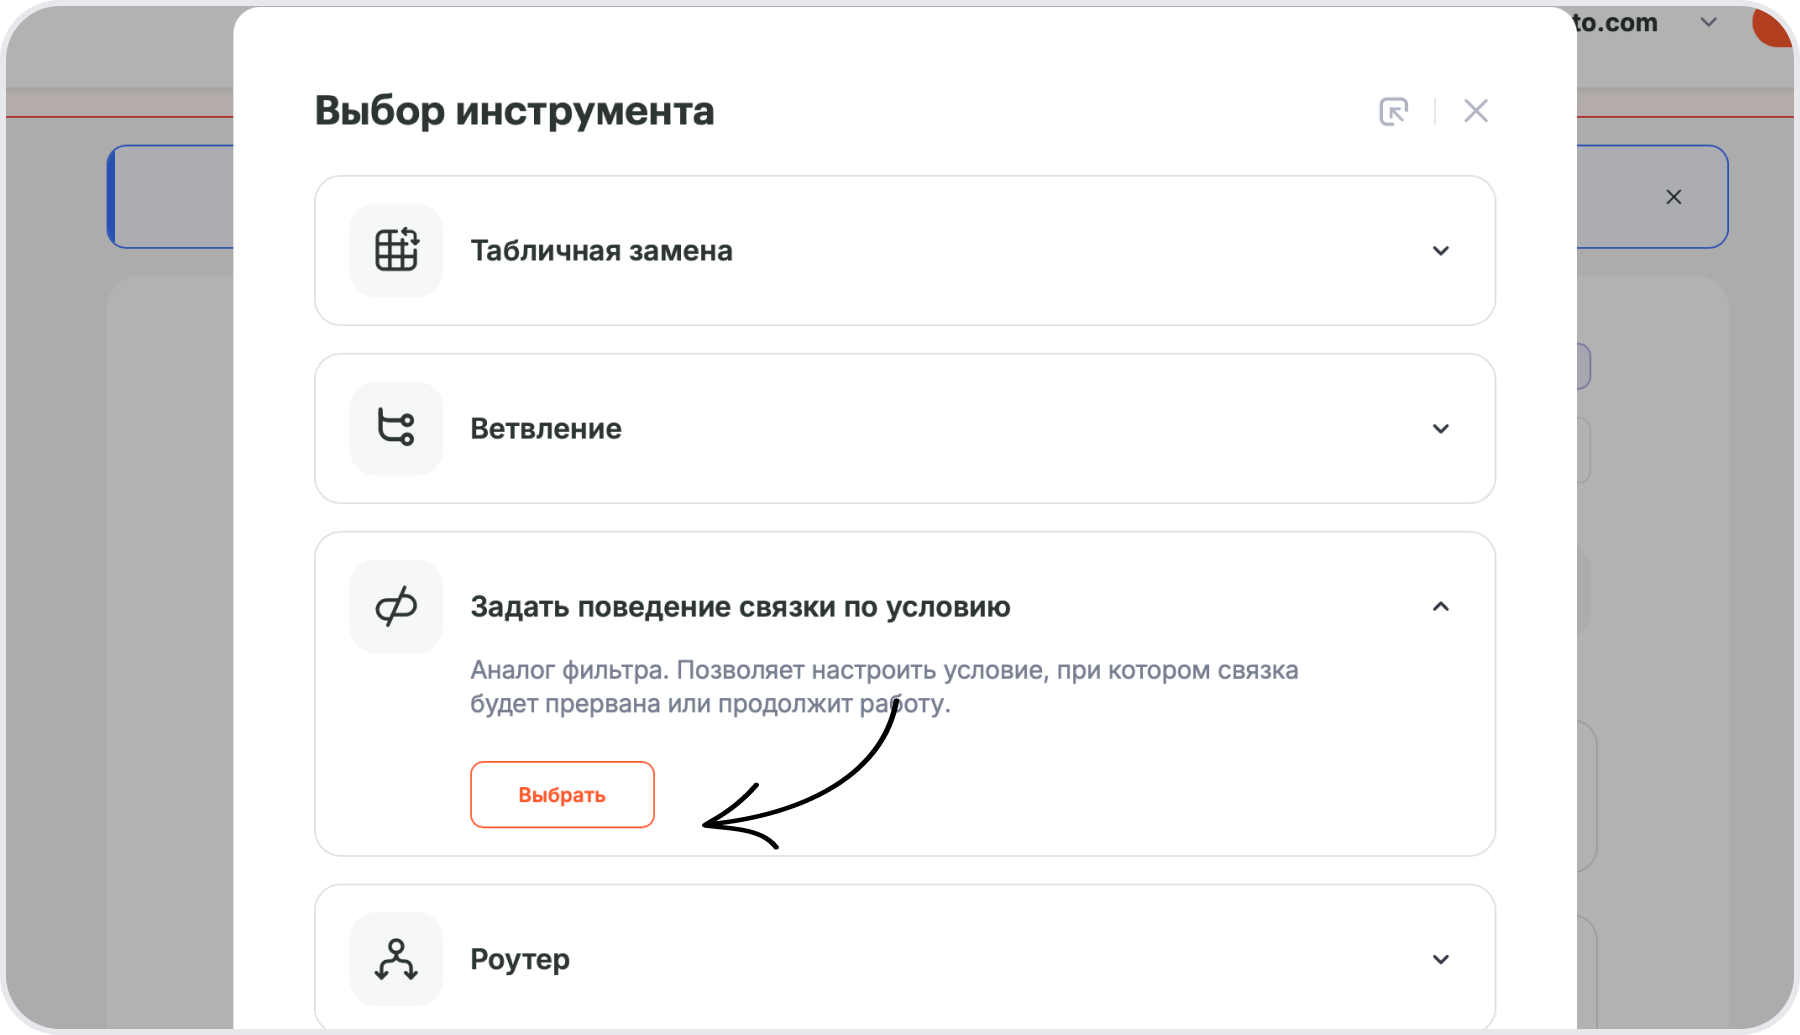Dismiss the blue banner behind the dialog

1673,197
